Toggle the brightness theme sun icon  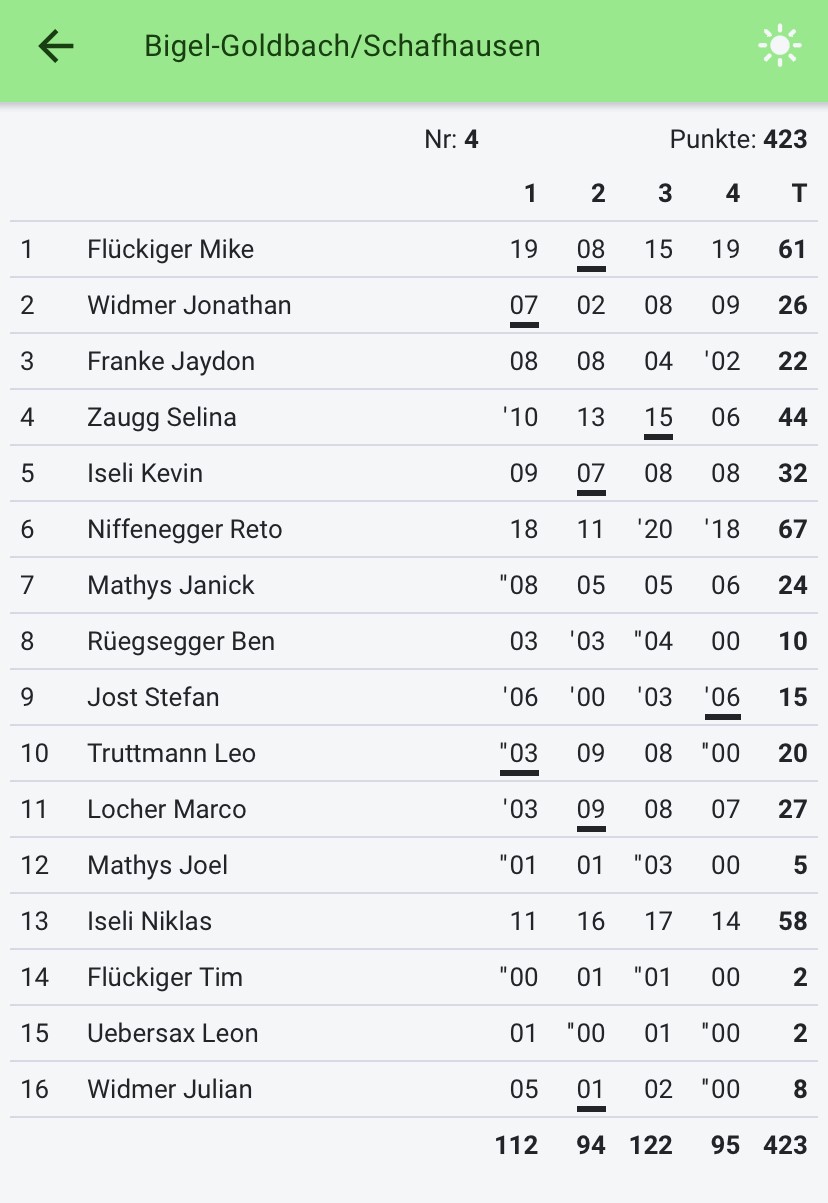[x=780, y=46]
